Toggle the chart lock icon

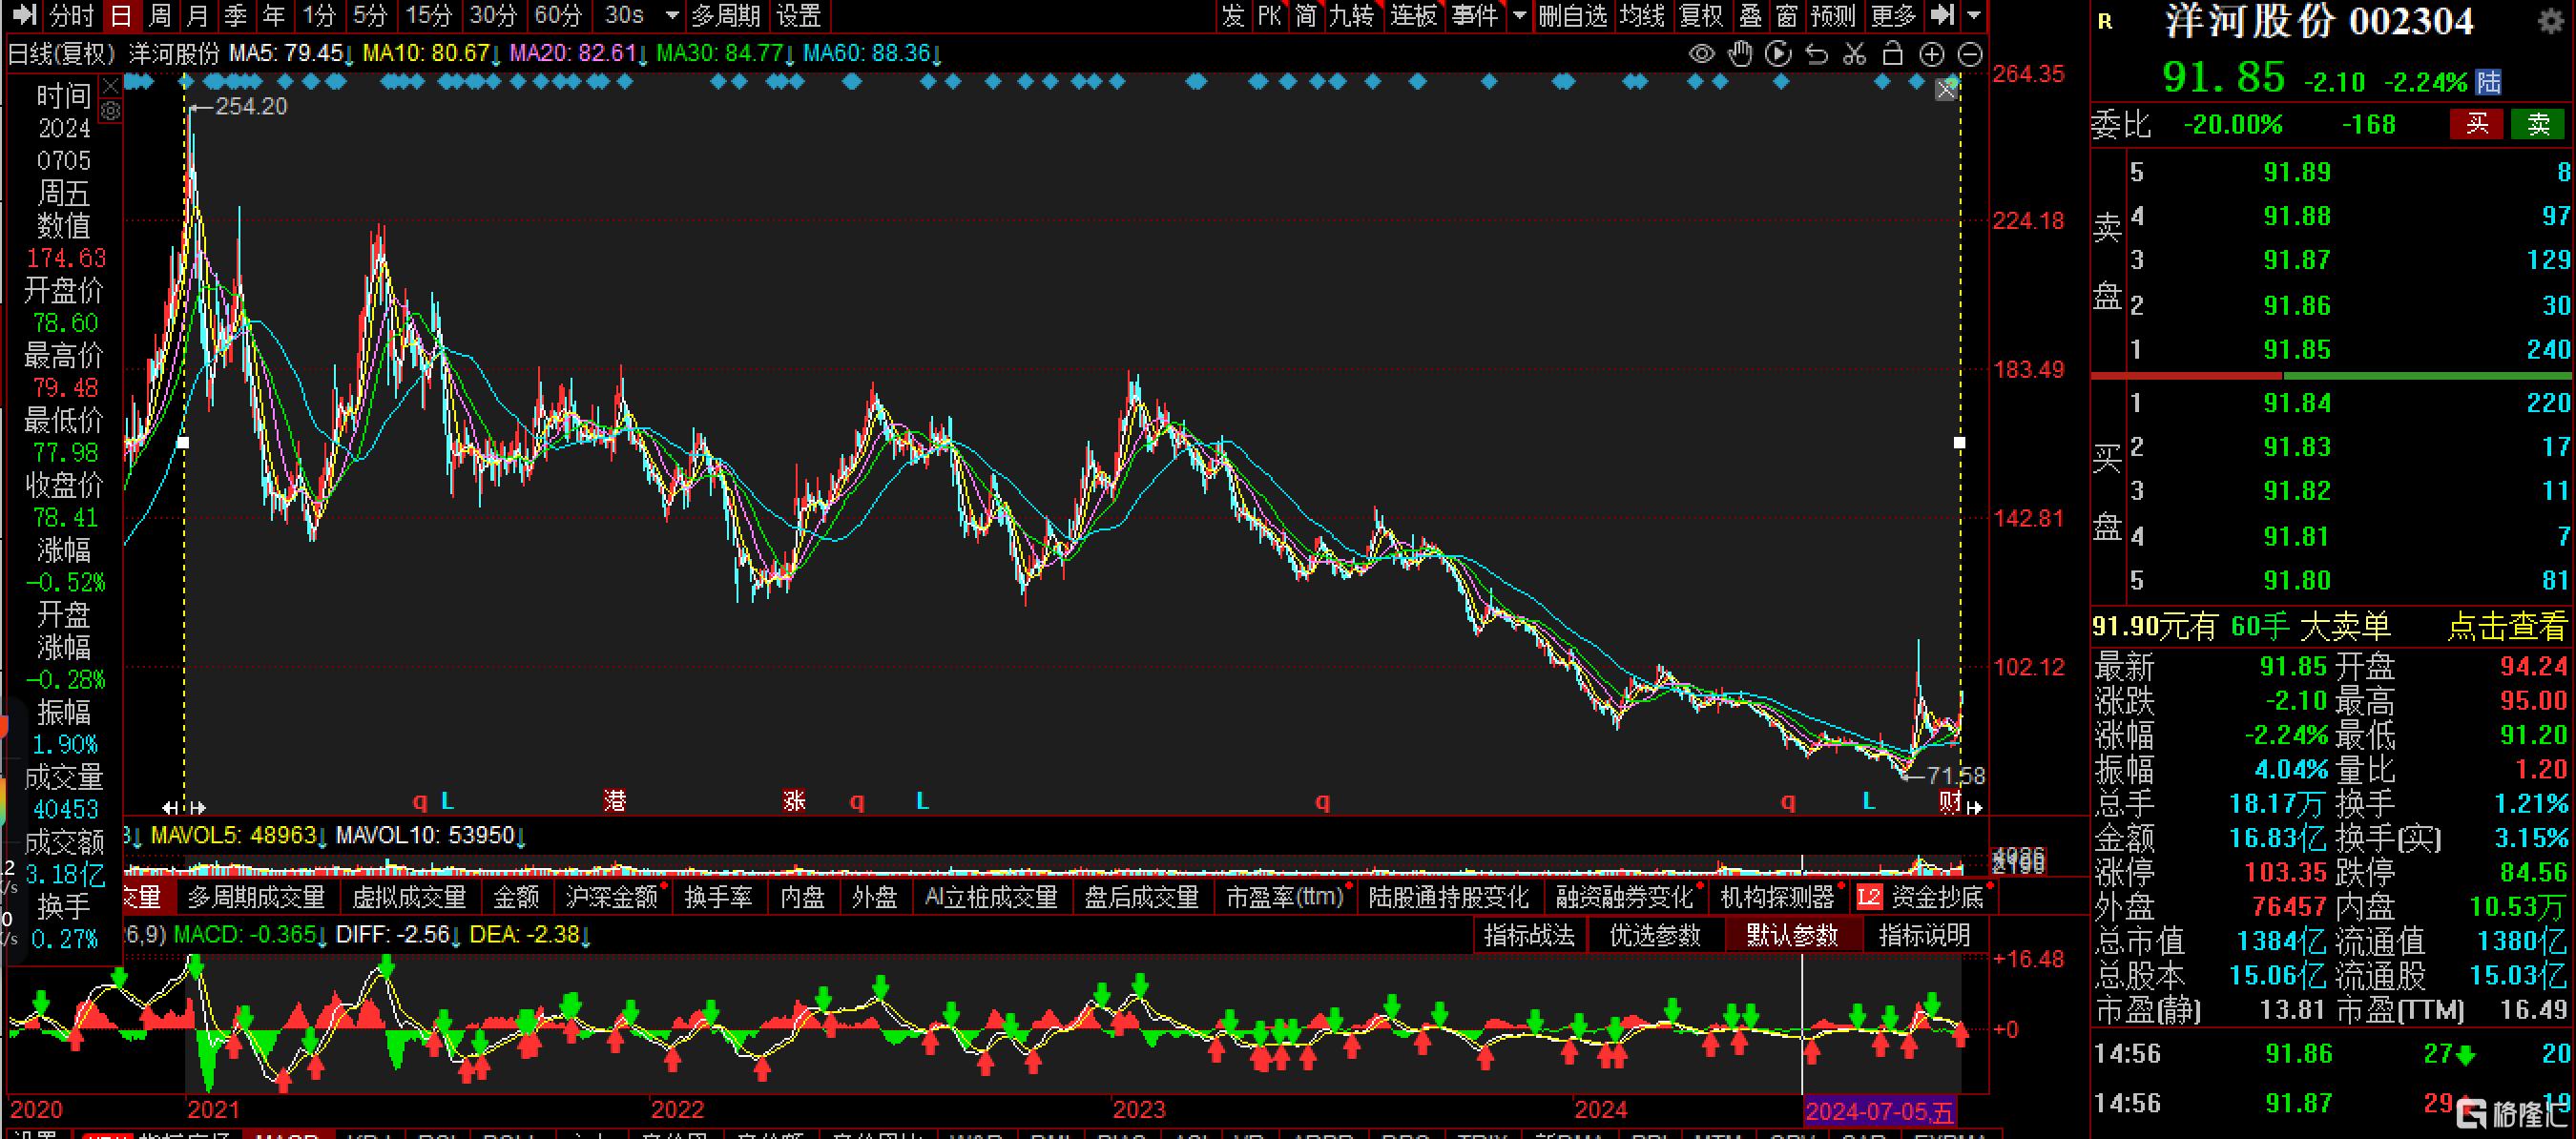1893,54
